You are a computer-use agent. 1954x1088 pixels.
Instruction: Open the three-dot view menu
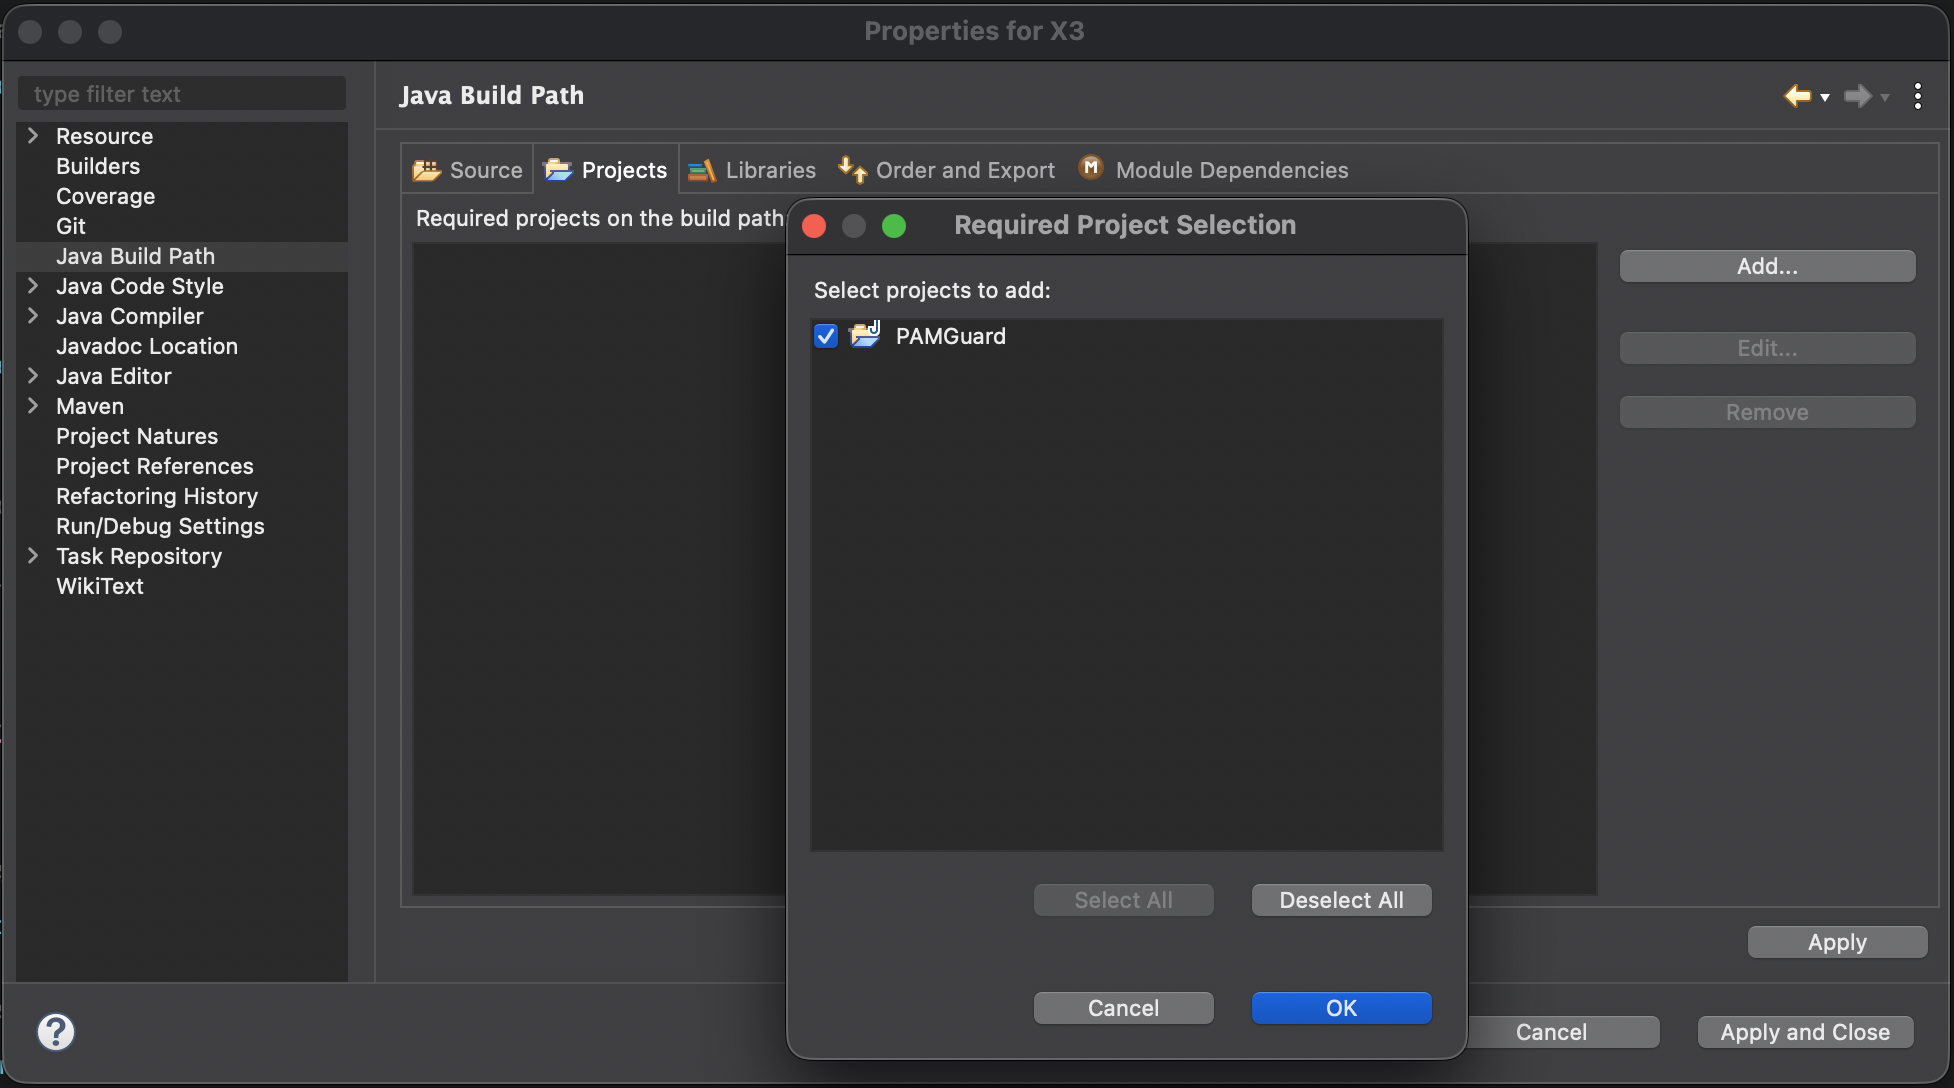pos(1917,96)
